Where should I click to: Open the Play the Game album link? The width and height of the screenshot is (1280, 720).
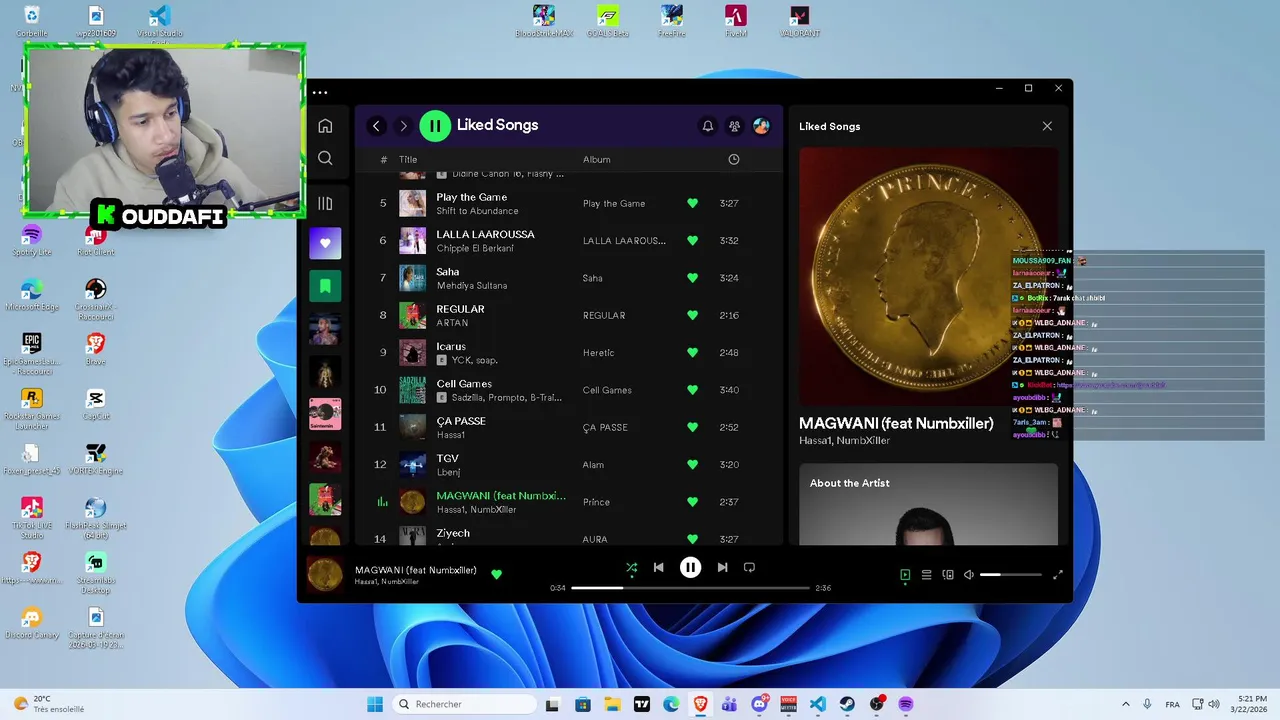click(x=614, y=203)
